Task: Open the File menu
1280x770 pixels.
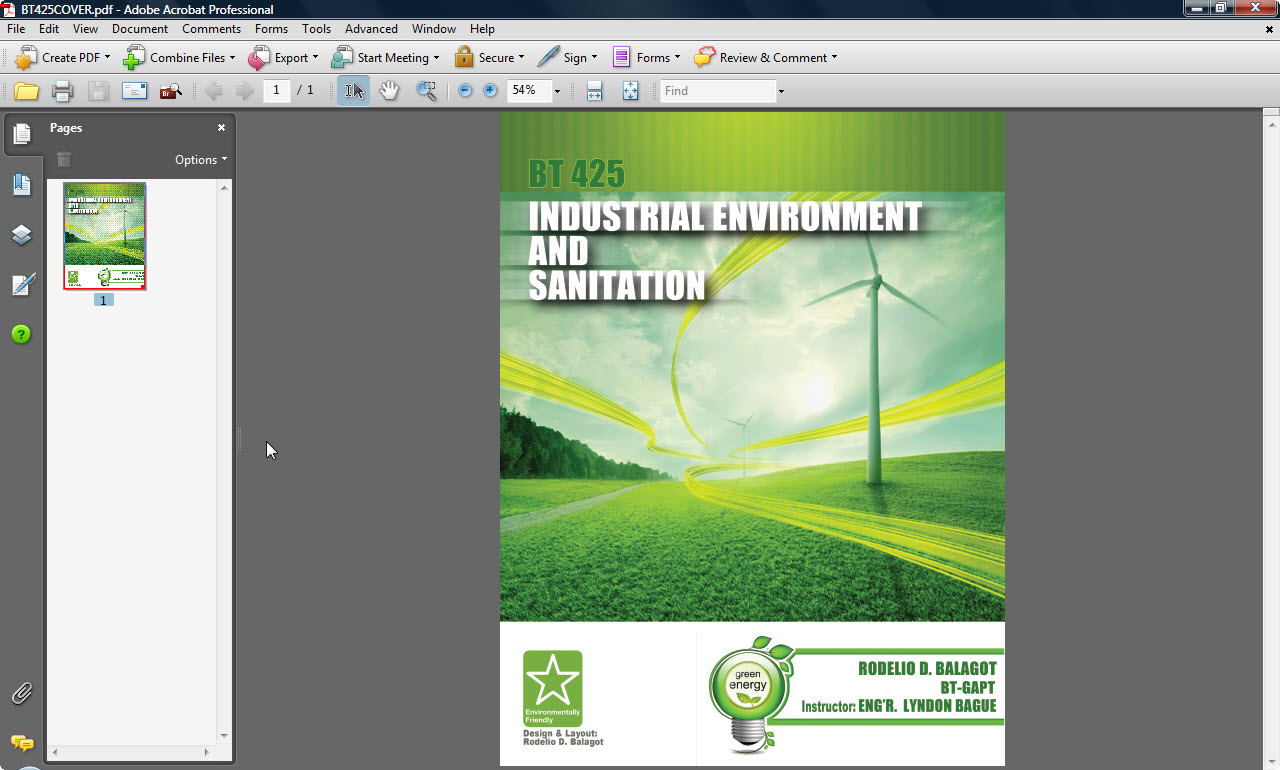Action: click(16, 29)
